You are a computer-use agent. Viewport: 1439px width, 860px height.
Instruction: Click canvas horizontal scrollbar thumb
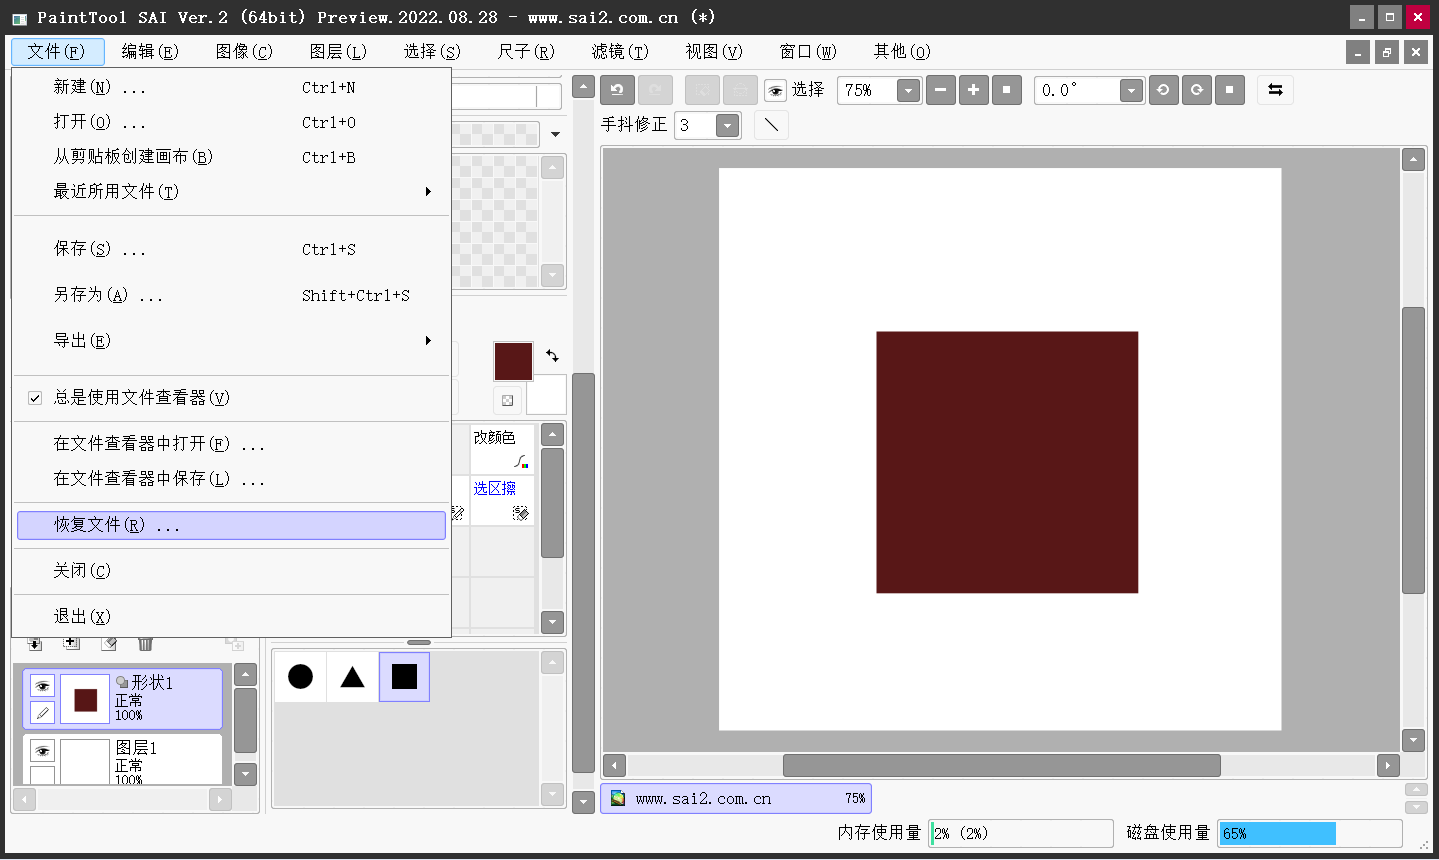tap(1002, 766)
